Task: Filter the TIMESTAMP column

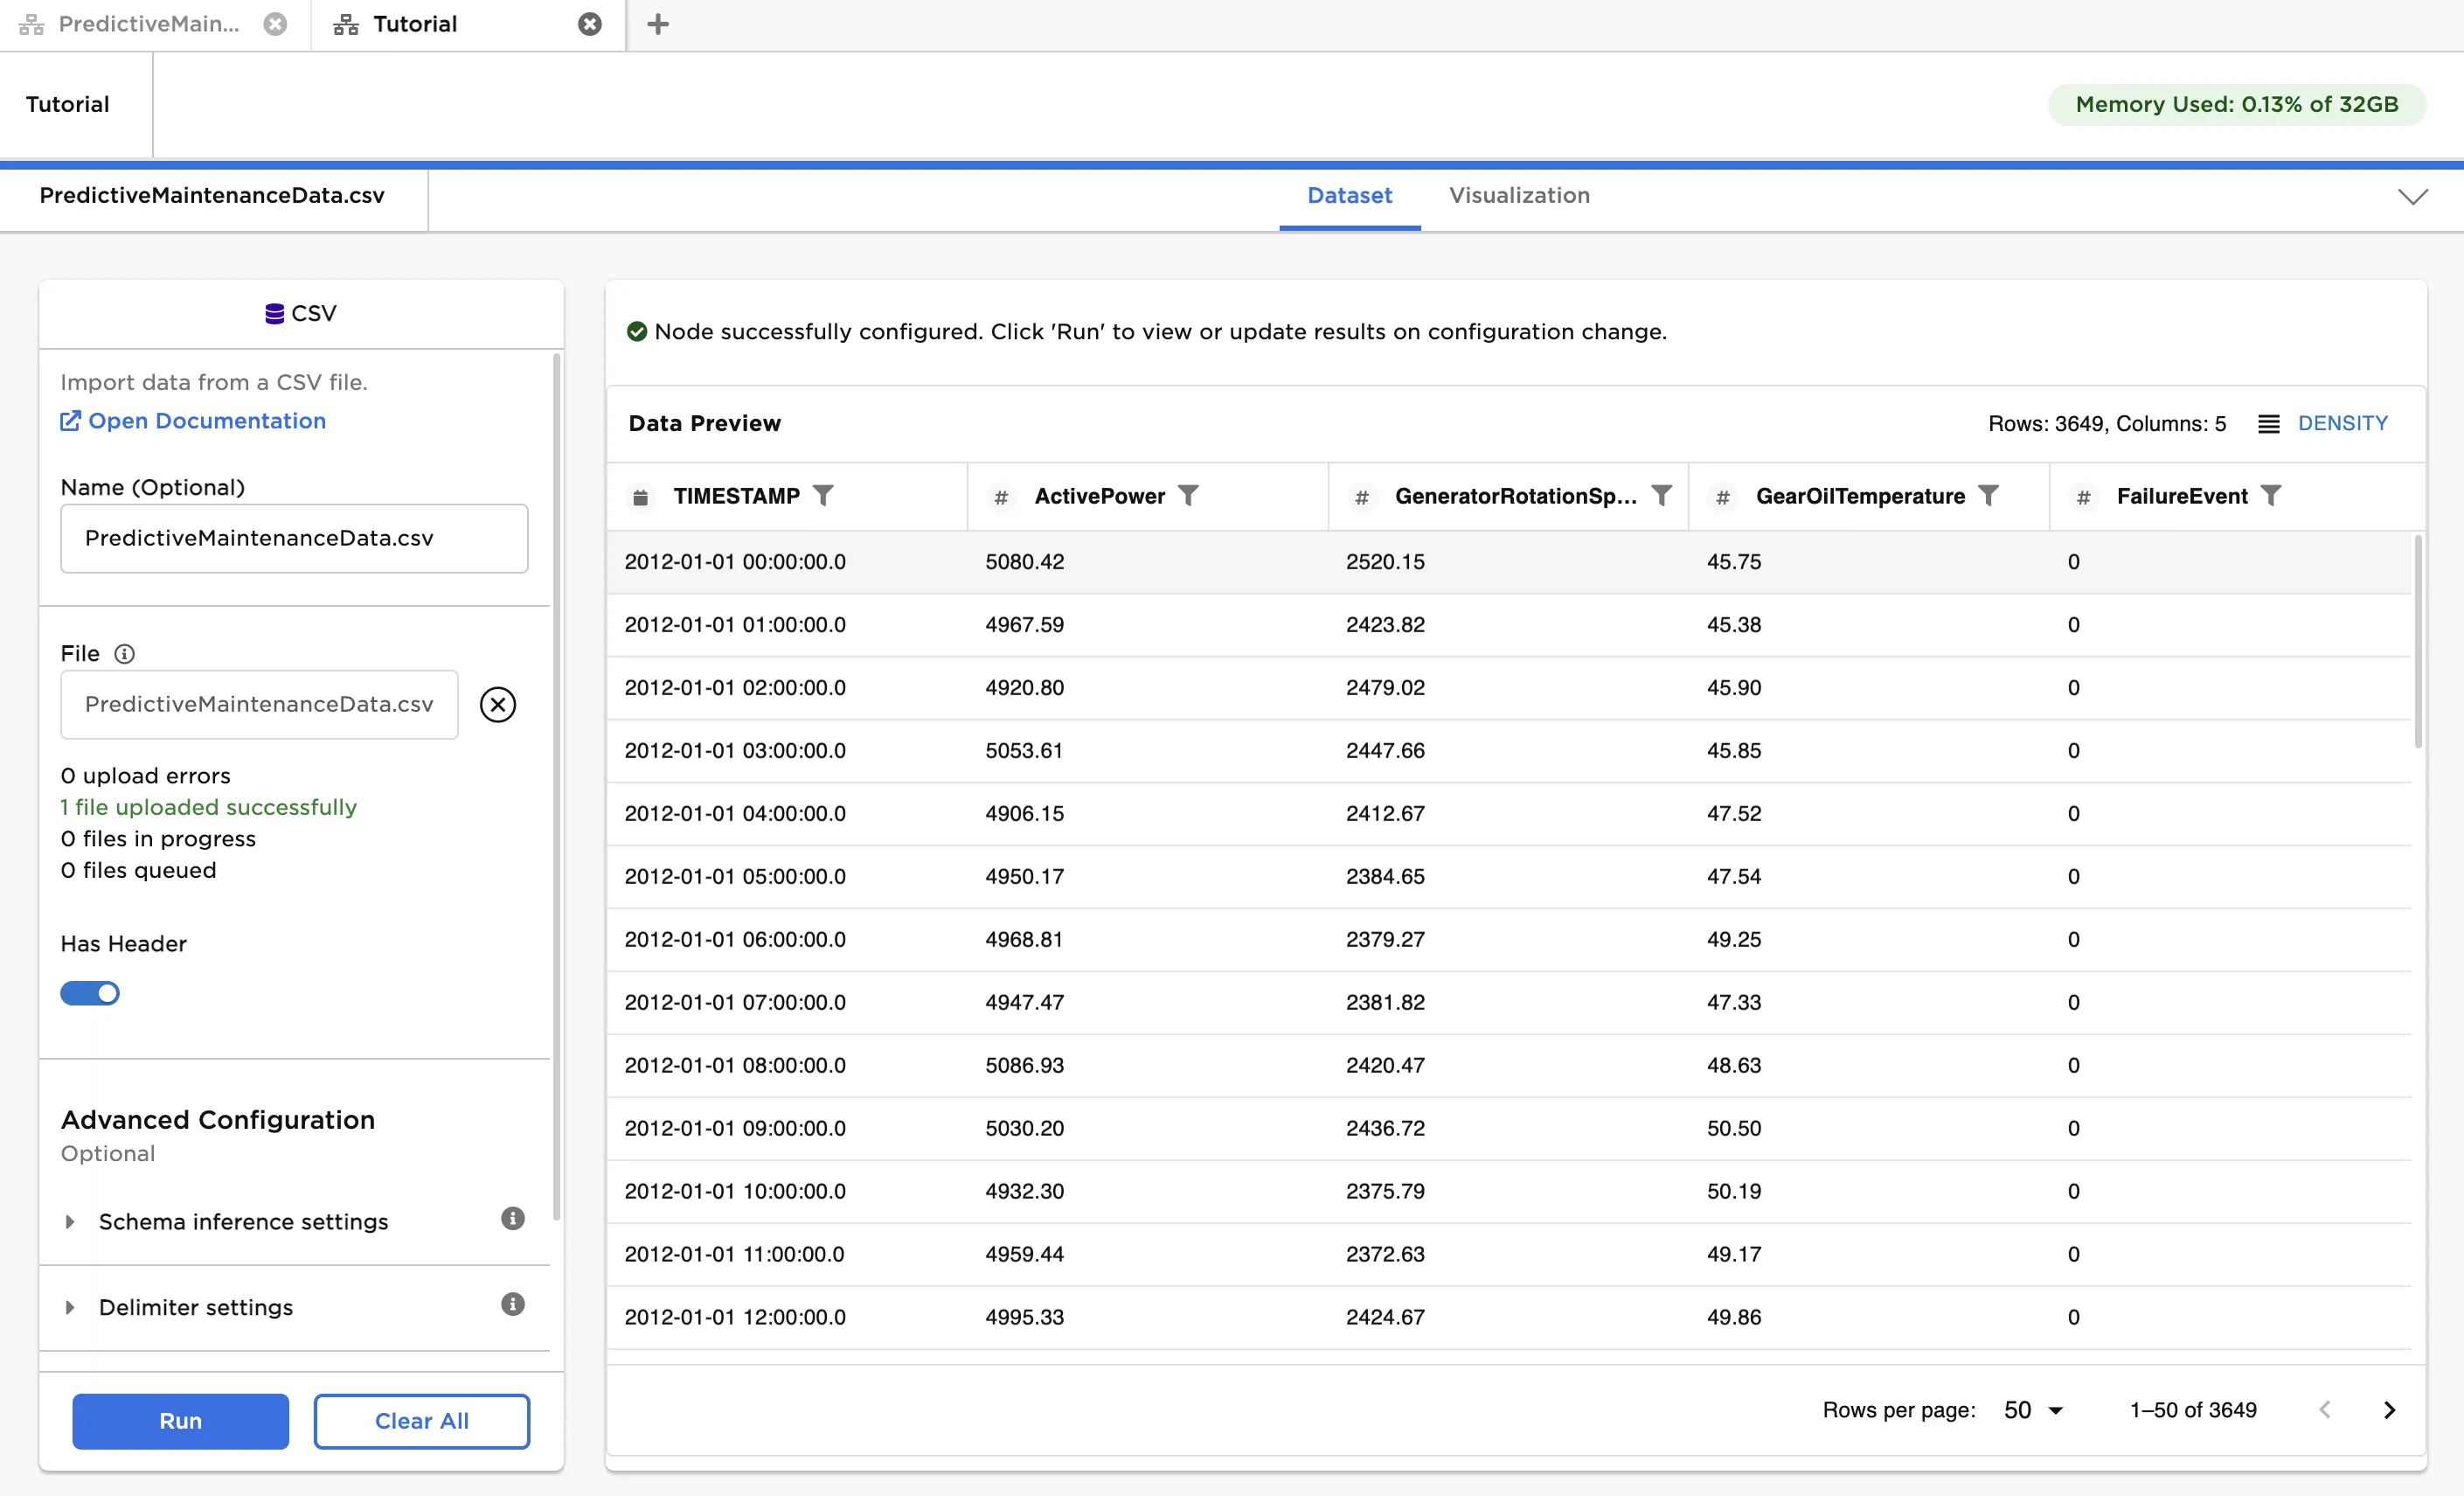Action: tap(824, 495)
